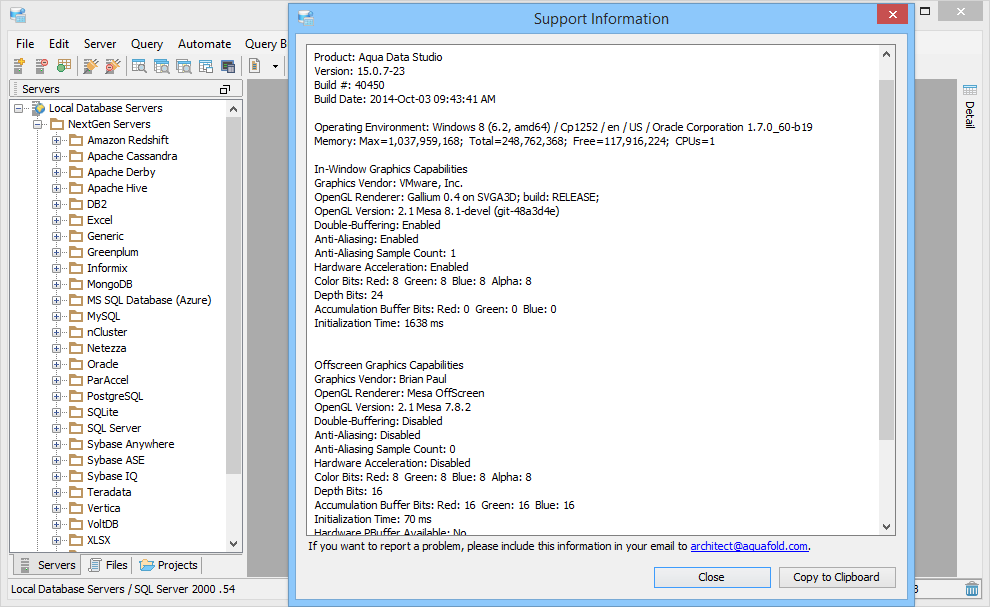
Task: Click the MongoDB folder icon
Action: 76,284
